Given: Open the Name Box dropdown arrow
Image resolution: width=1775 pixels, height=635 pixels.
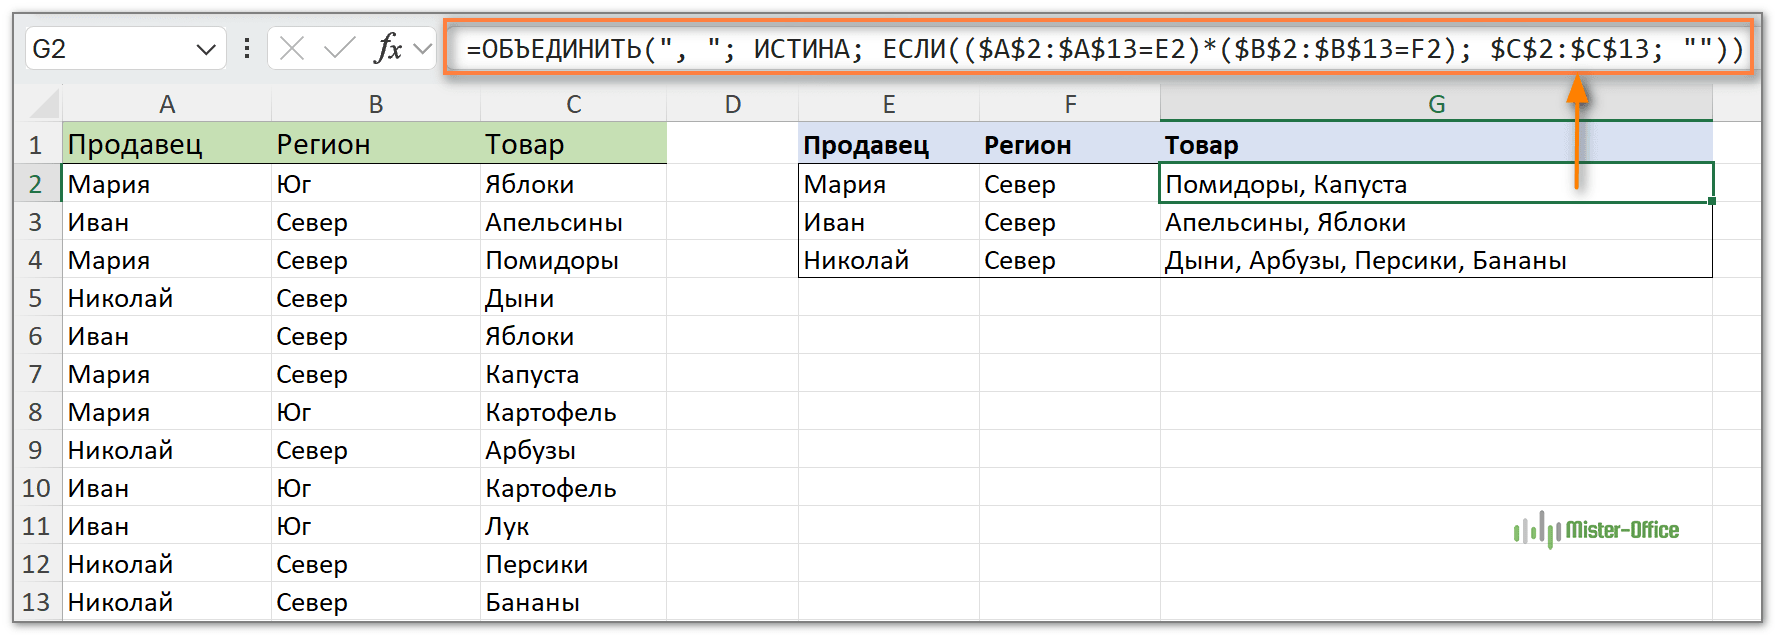Looking at the screenshot, I should tap(206, 49).
